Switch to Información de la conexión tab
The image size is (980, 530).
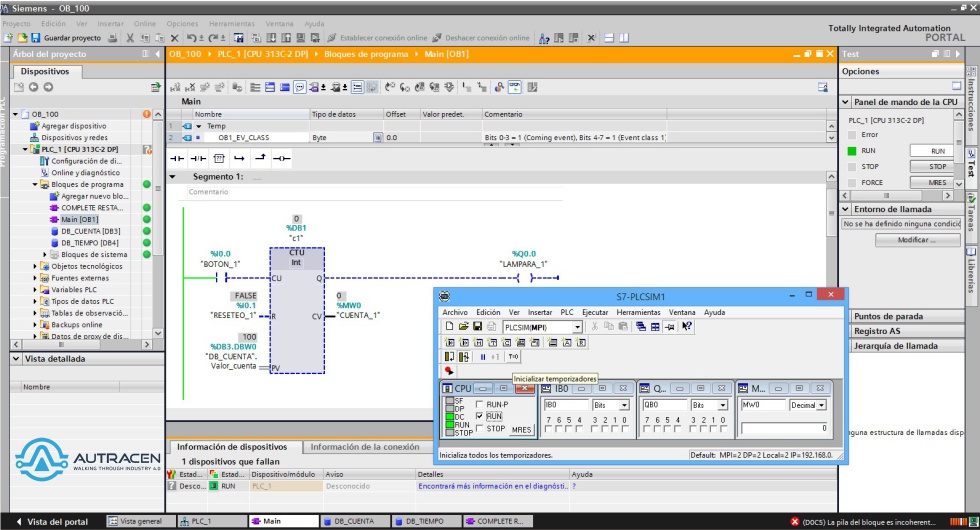364,447
